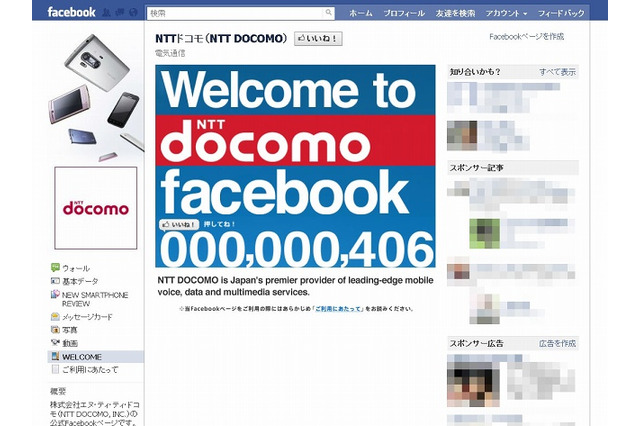Click the いいね！ badge inside the banner
Image resolution: width=640 pixels, height=426 pixels.
pos(179,224)
